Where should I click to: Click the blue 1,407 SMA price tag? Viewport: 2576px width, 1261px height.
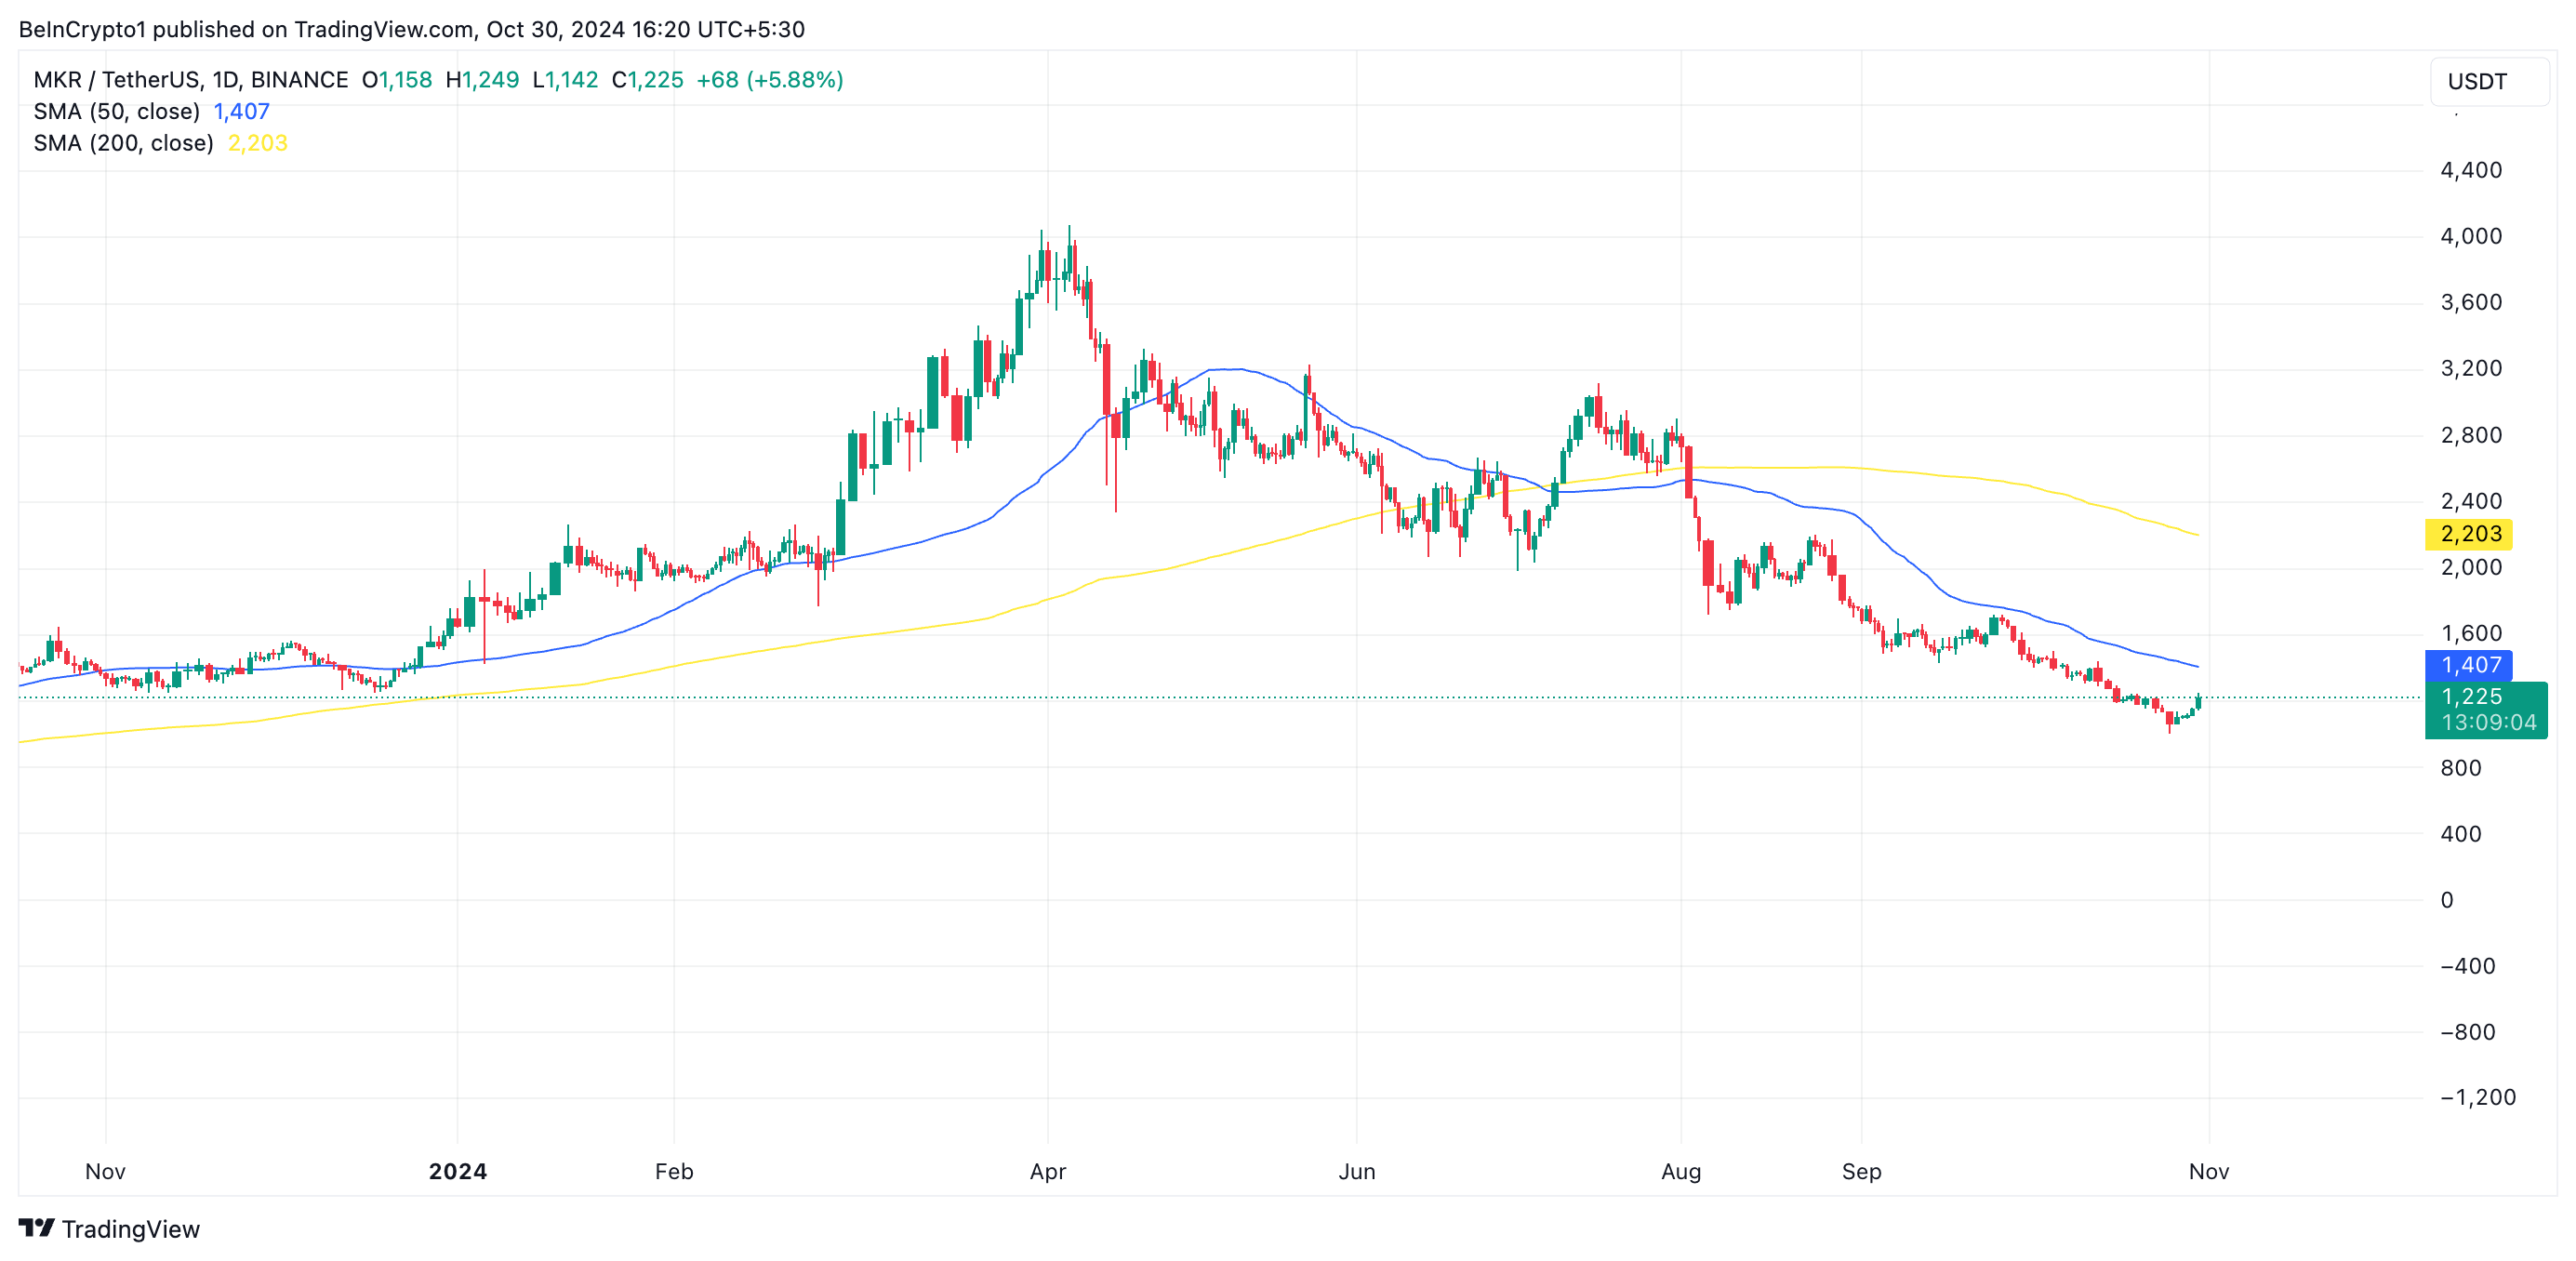point(2469,665)
